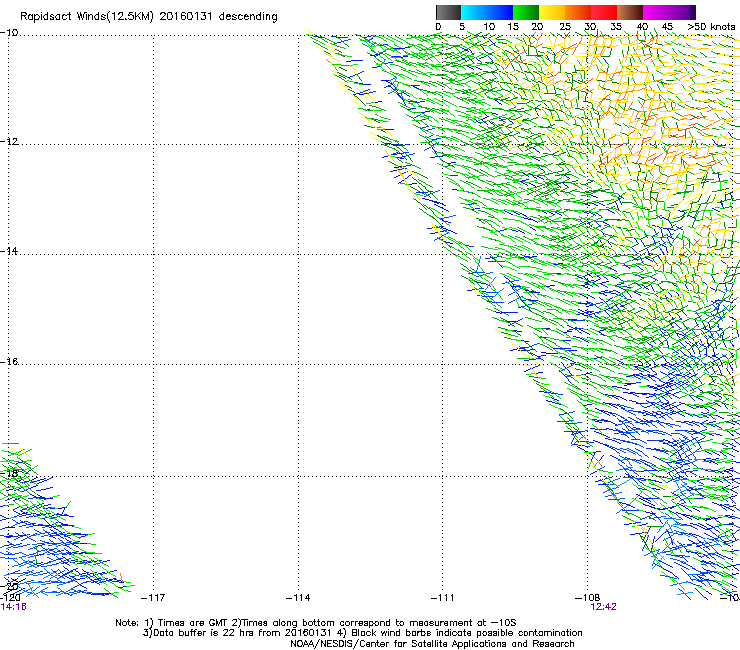Click the plot title 'Rapidscat Winds(12.5KM) 20160131 descending'
740x650 pixels.
pyautogui.click(x=149, y=16)
